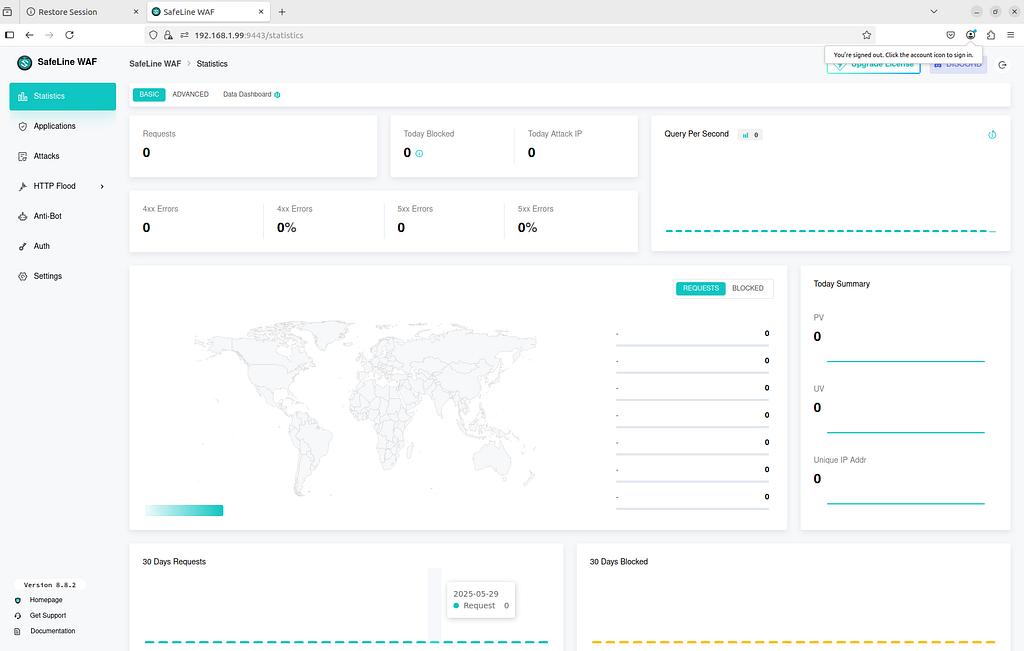Click the Auth key icon

tap(23, 247)
